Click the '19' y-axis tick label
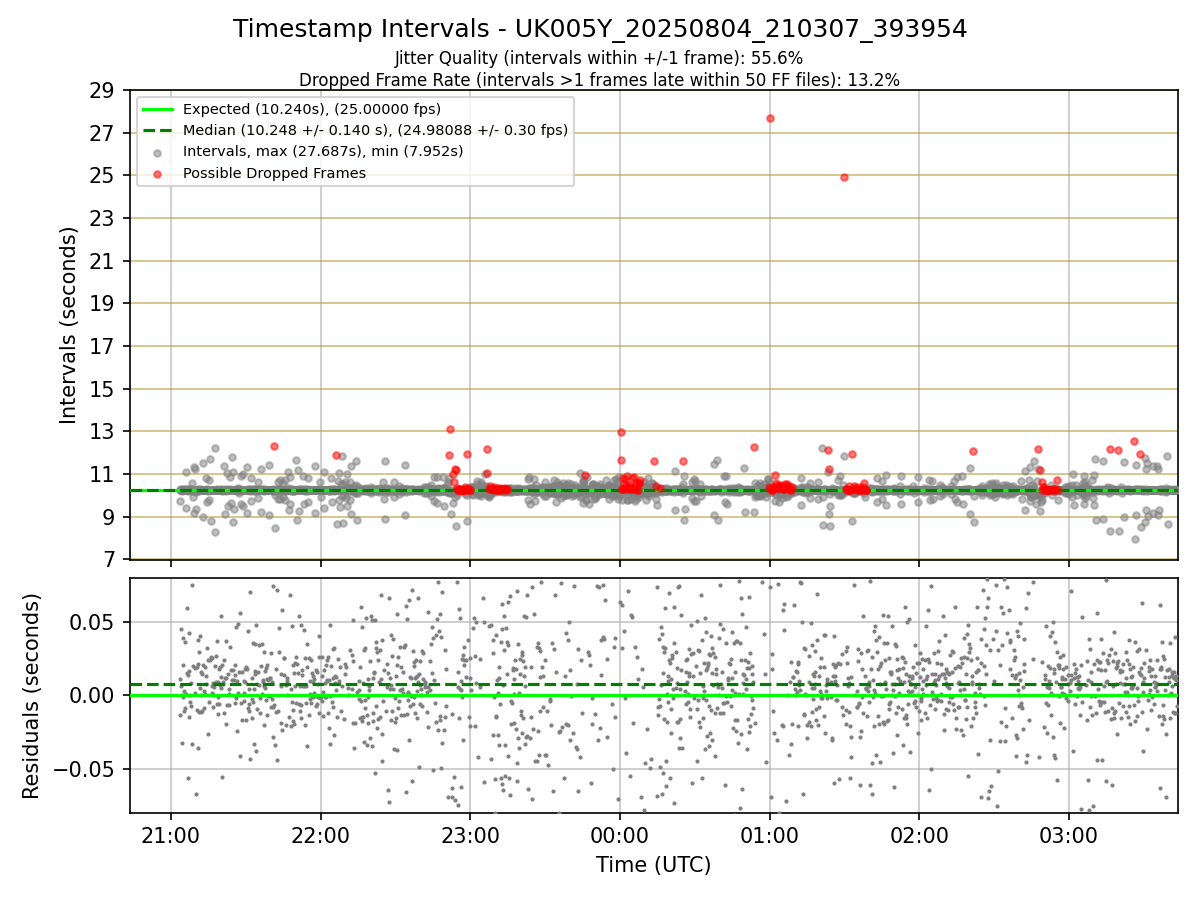Screen dimensions: 1200x900 click(102, 304)
